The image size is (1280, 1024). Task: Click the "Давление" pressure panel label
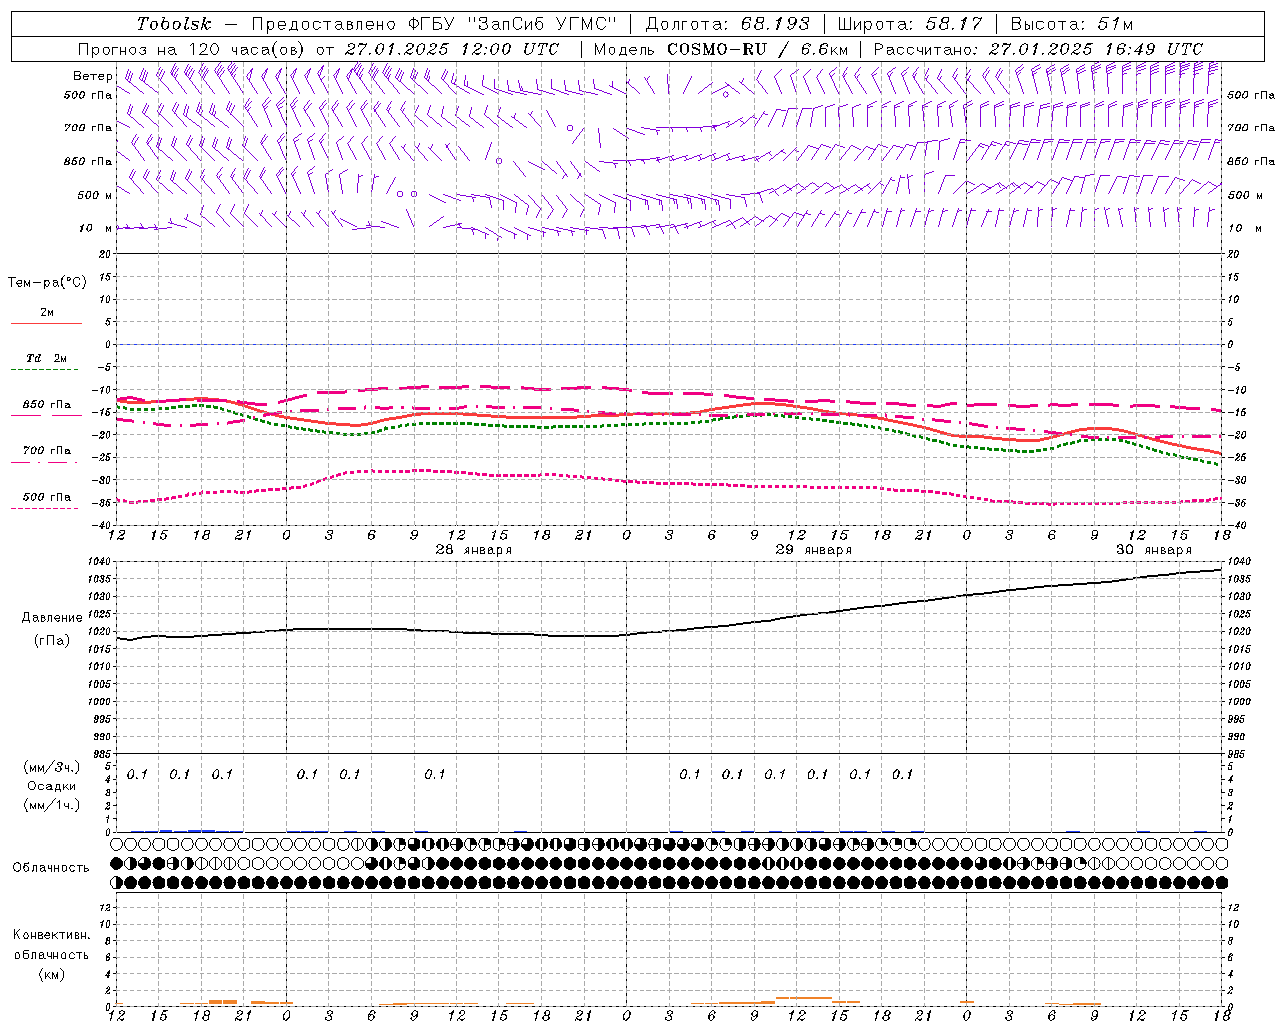[x=52, y=618]
